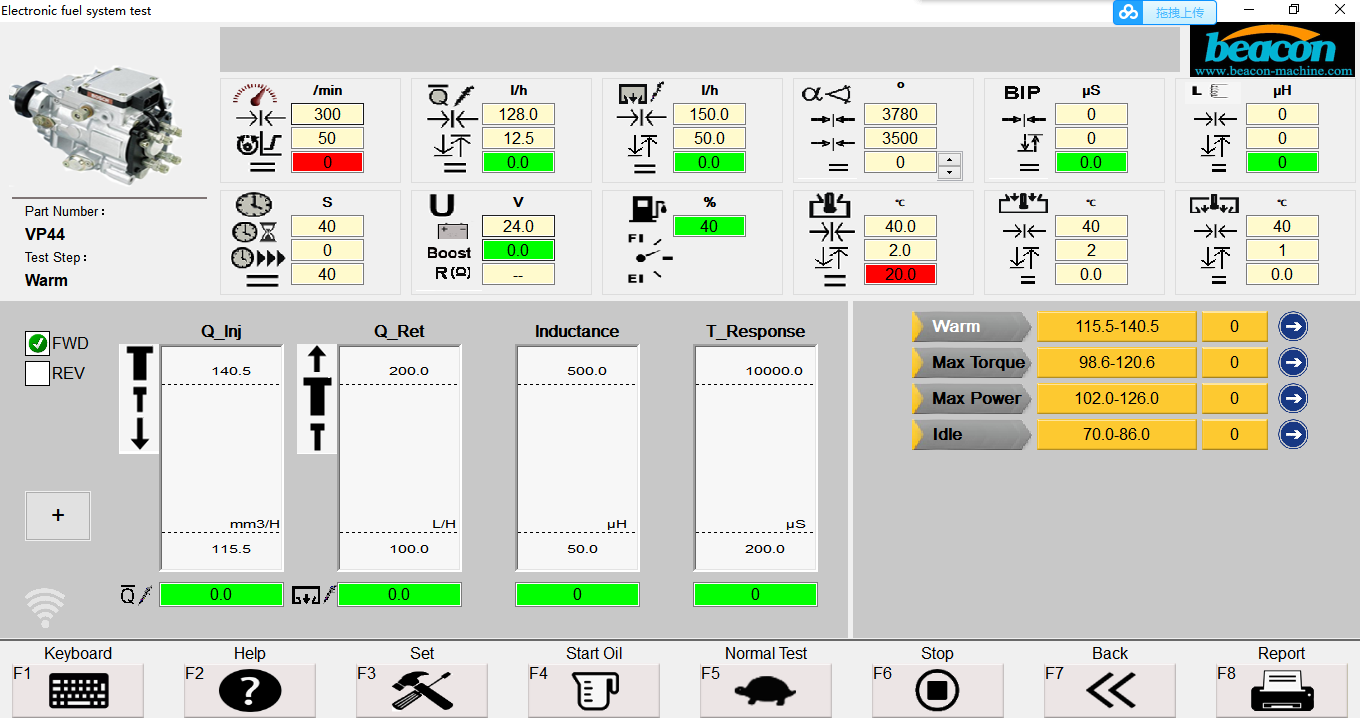This screenshot has height=718, width=1360.
Task: Select the Idle test step
Action: (971, 434)
